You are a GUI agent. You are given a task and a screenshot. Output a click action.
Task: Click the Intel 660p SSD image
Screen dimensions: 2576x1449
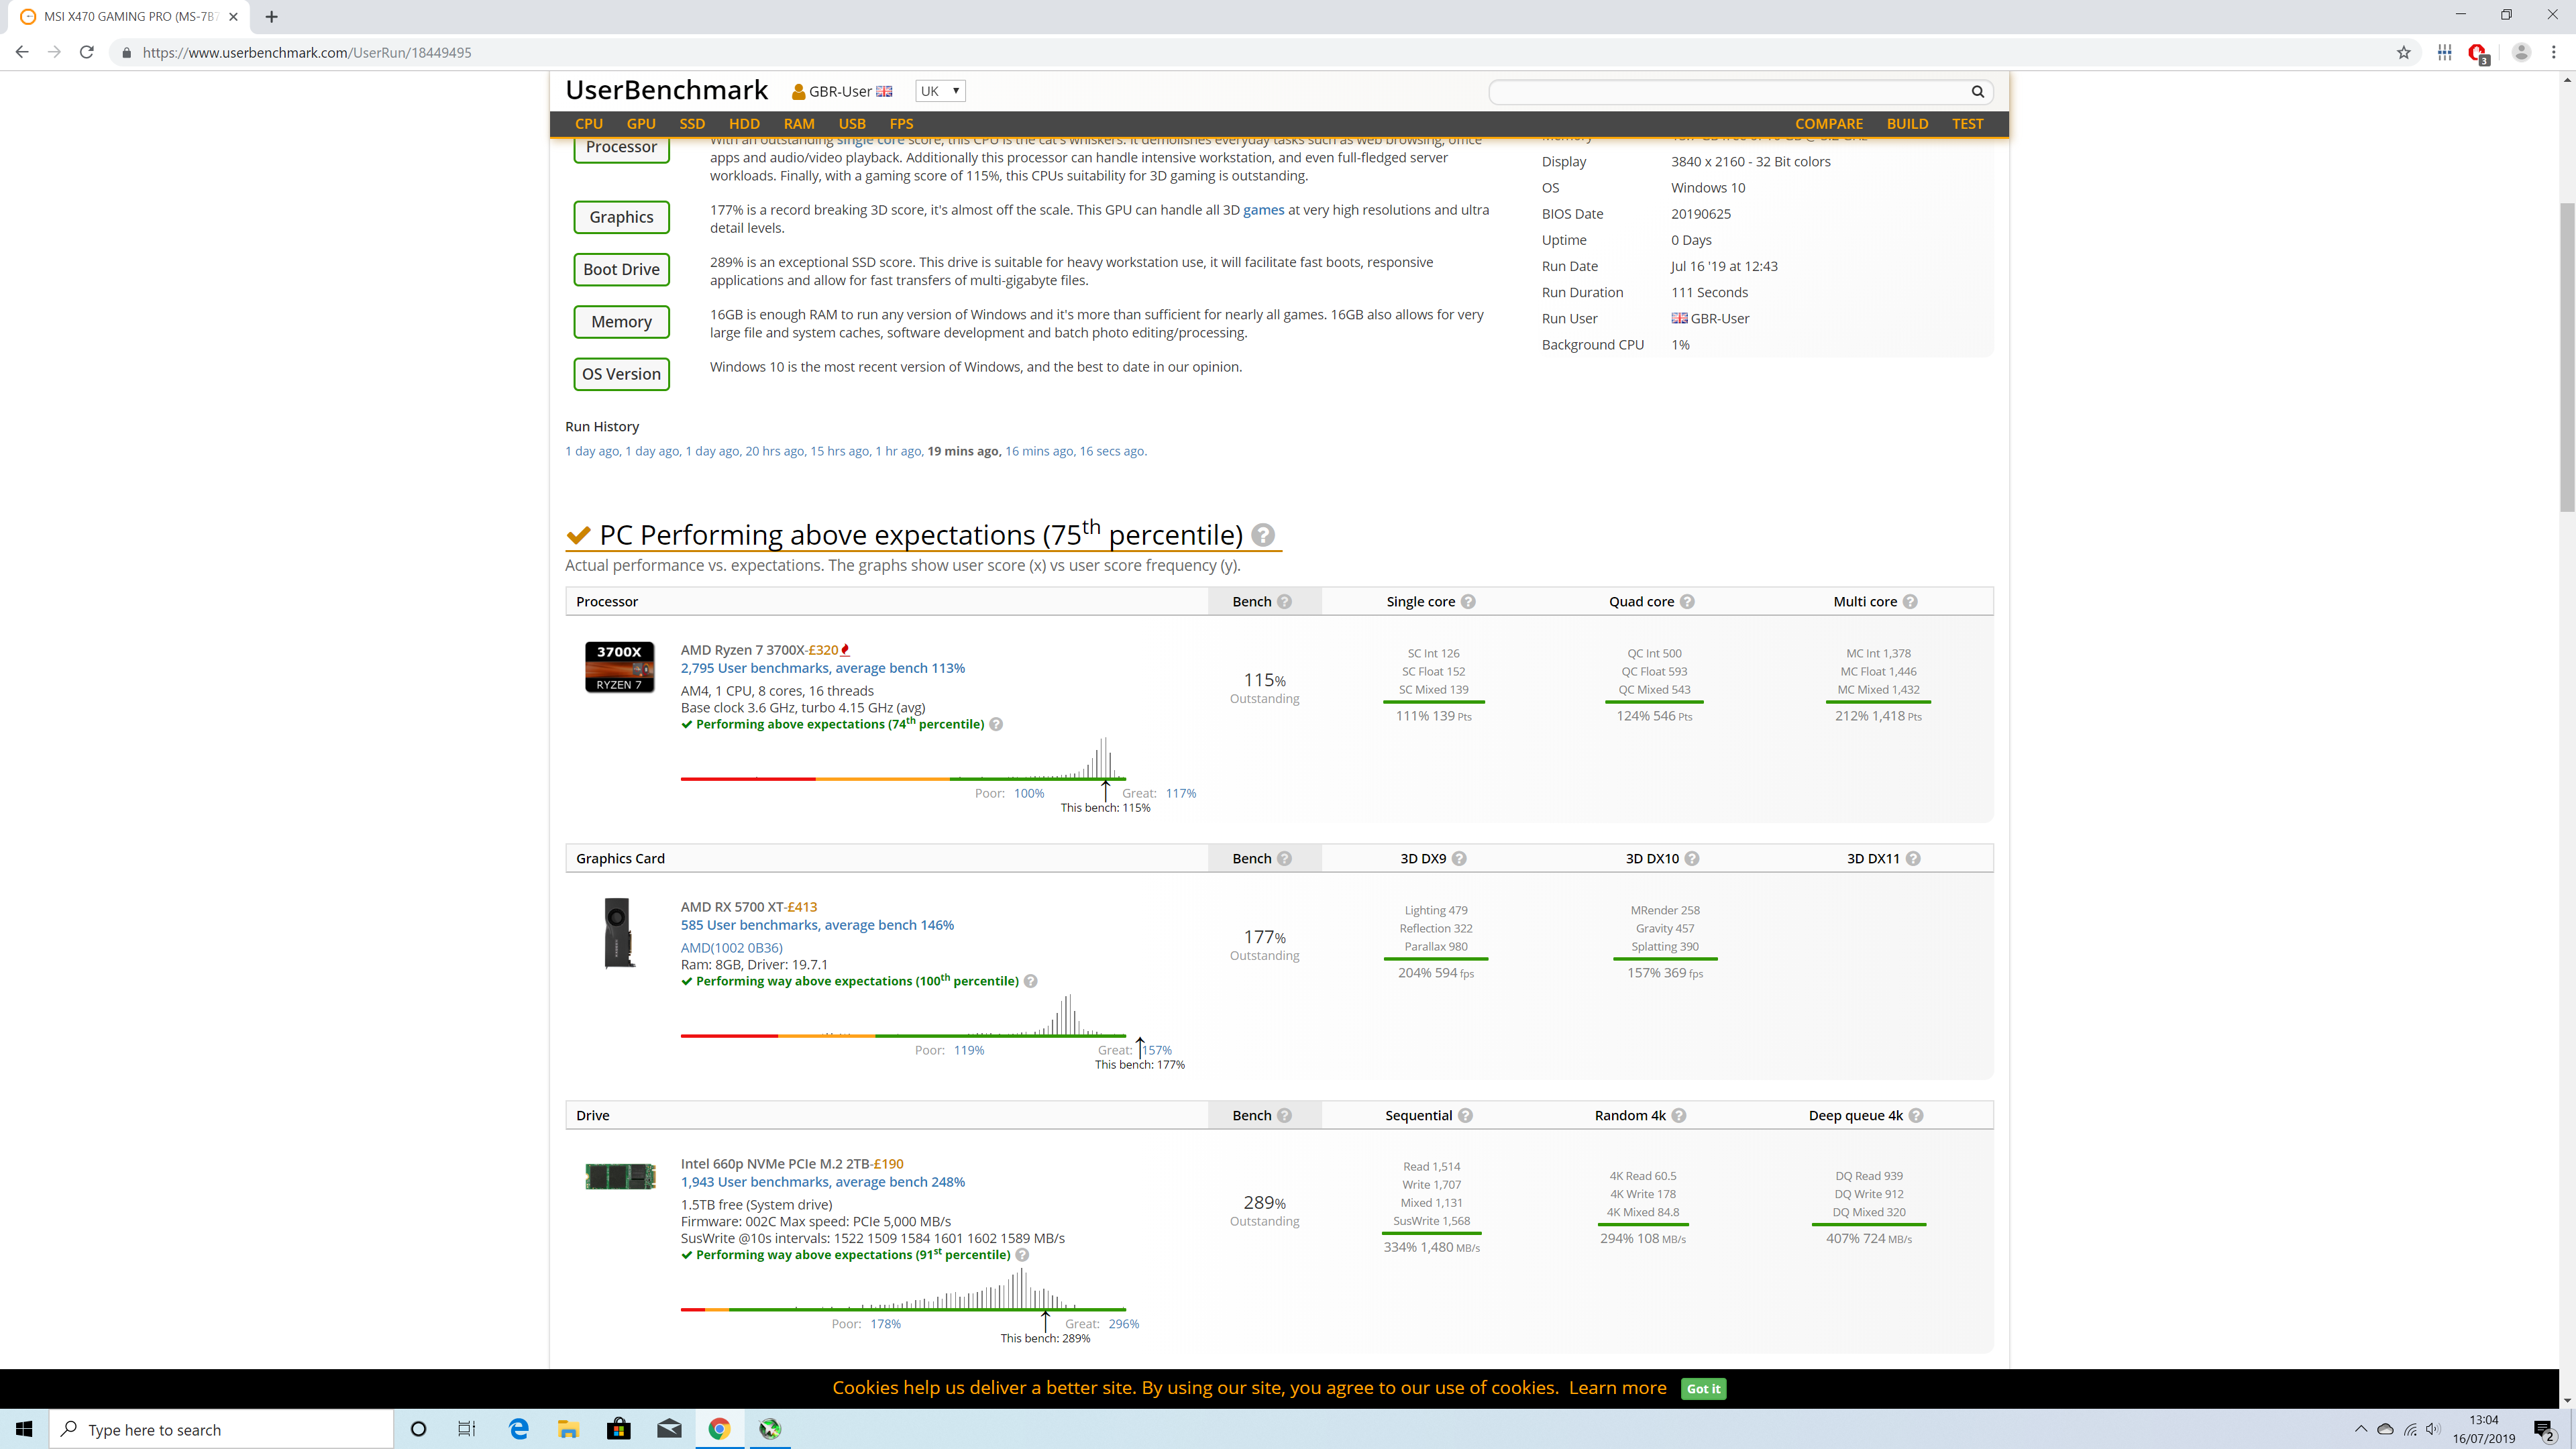pos(620,1176)
